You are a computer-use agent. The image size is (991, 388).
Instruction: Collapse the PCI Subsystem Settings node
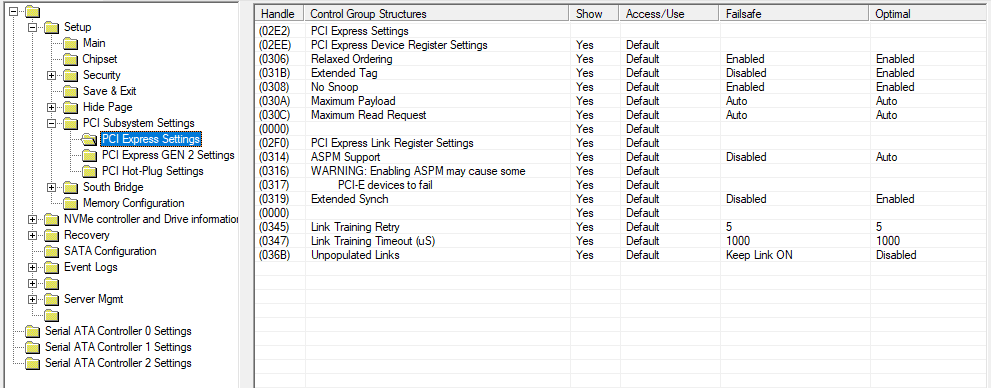[52, 124]
